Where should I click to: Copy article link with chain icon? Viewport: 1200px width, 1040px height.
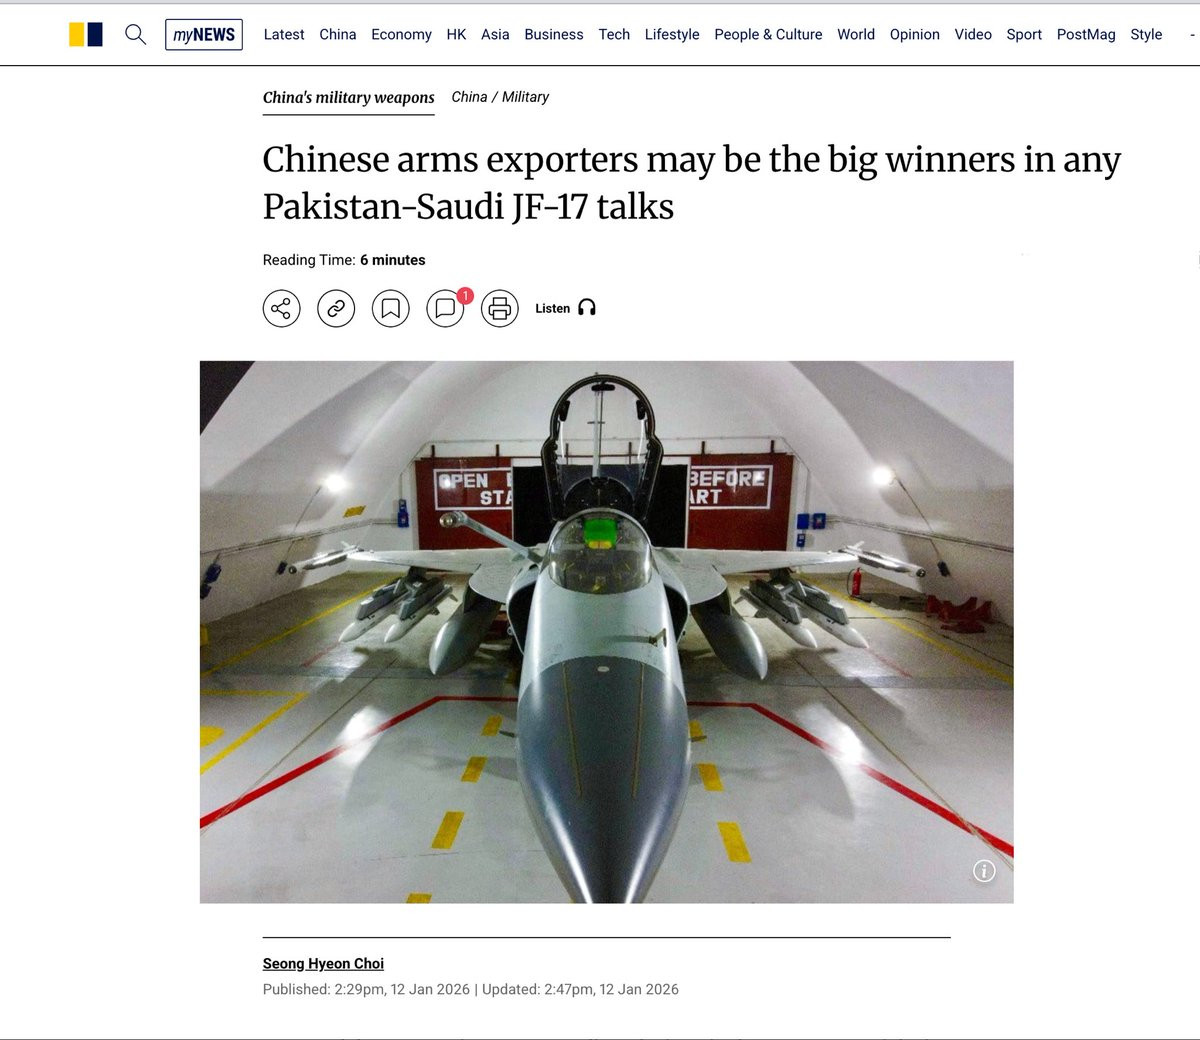(x=336, y=308)
